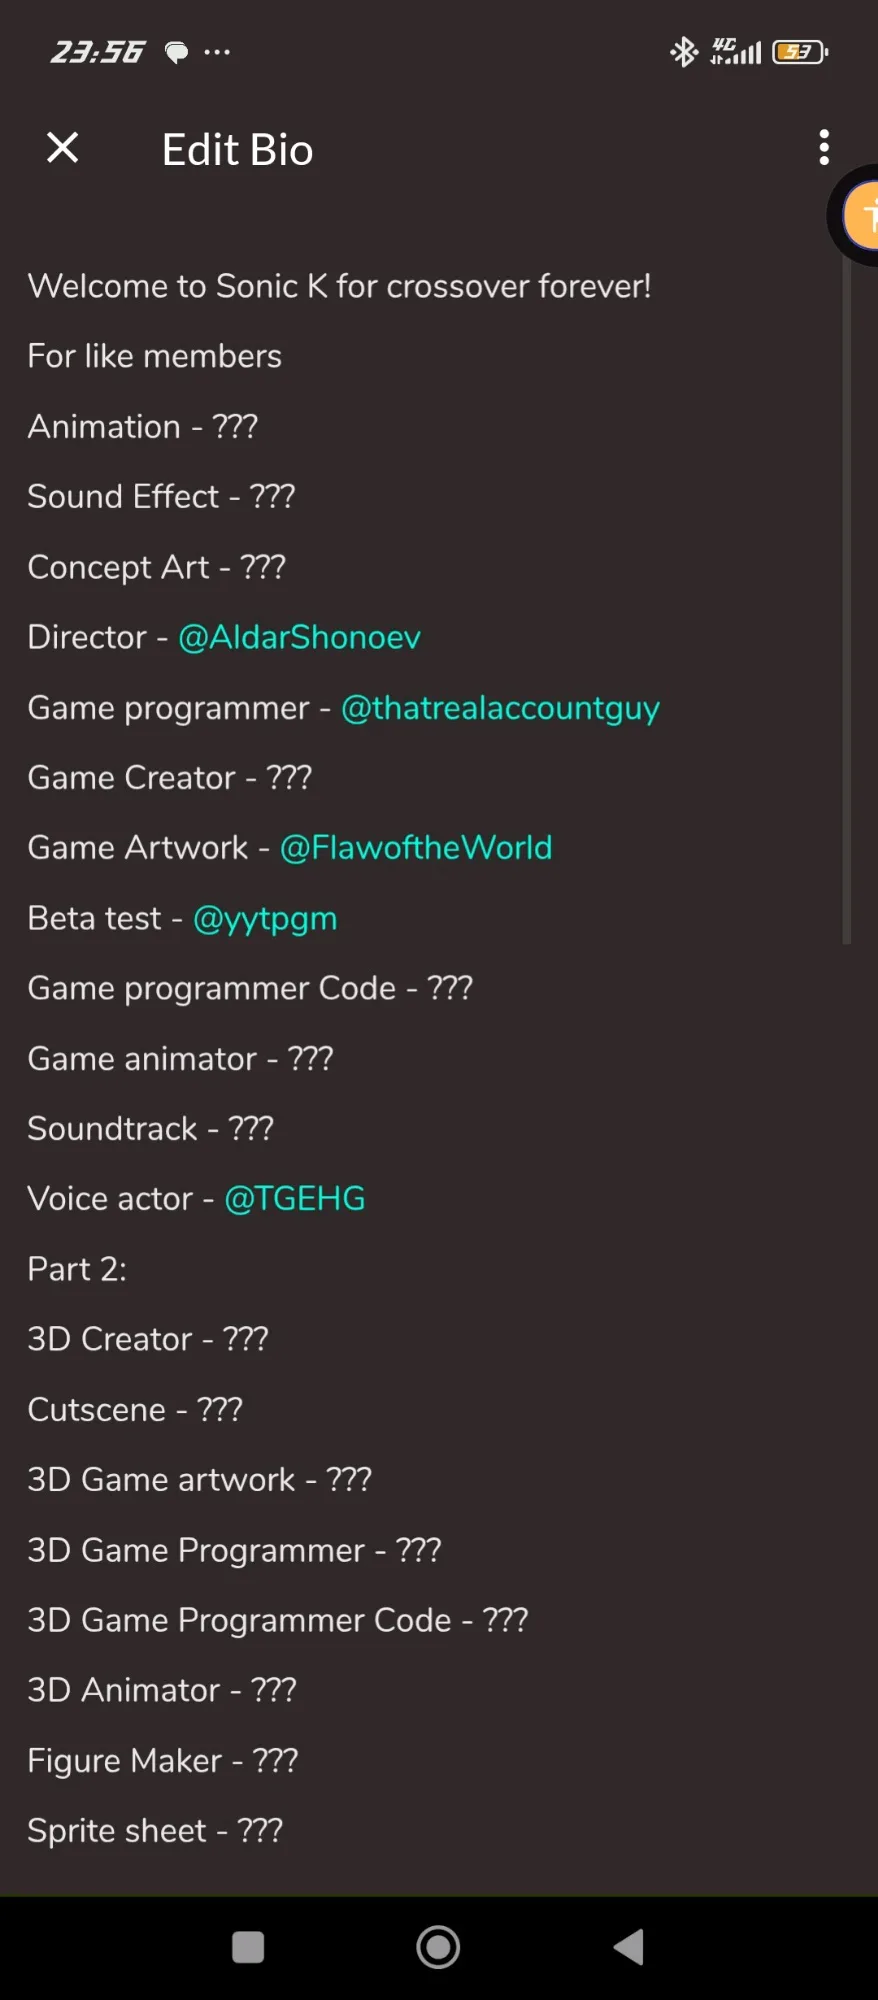The width and height of the screenshot is (878, 2000).
Task: Place cursor at the Part 2: line
Action: pos(77,1269)
